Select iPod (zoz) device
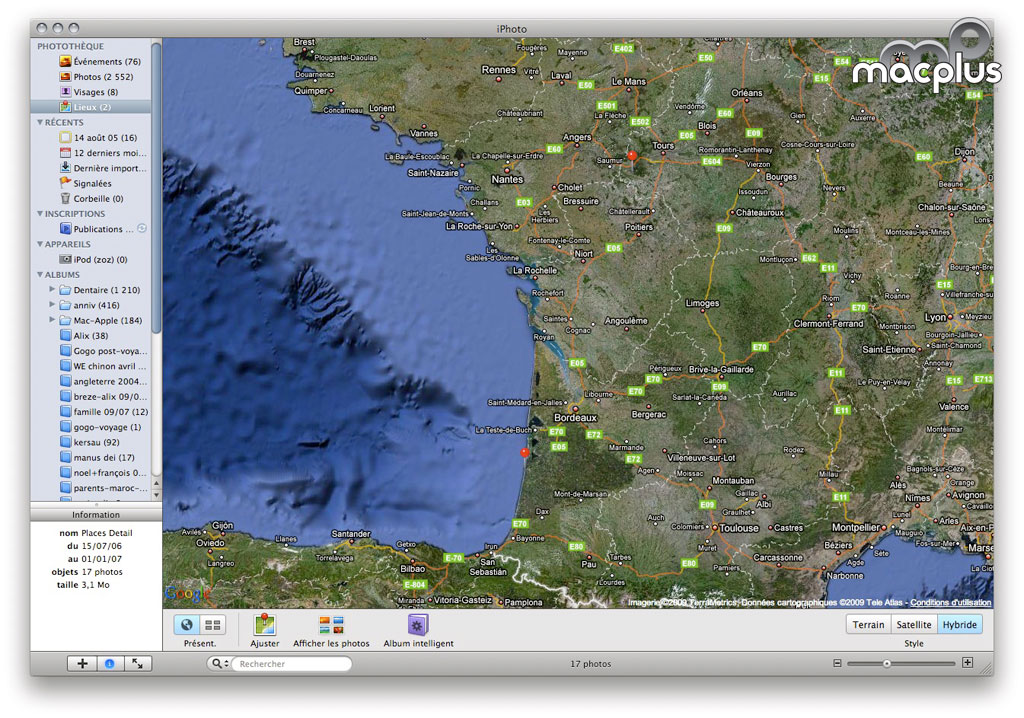 tap(93, 259)
